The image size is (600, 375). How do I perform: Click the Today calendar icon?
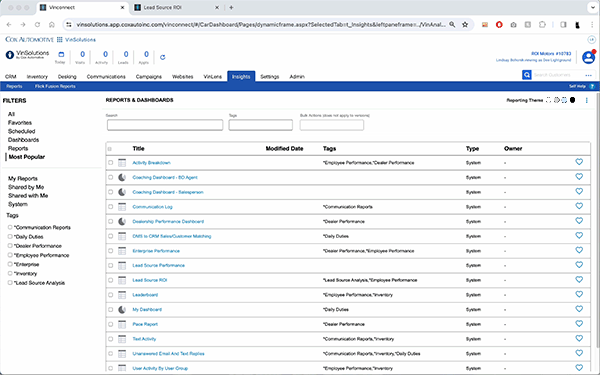tap(61, 54)
